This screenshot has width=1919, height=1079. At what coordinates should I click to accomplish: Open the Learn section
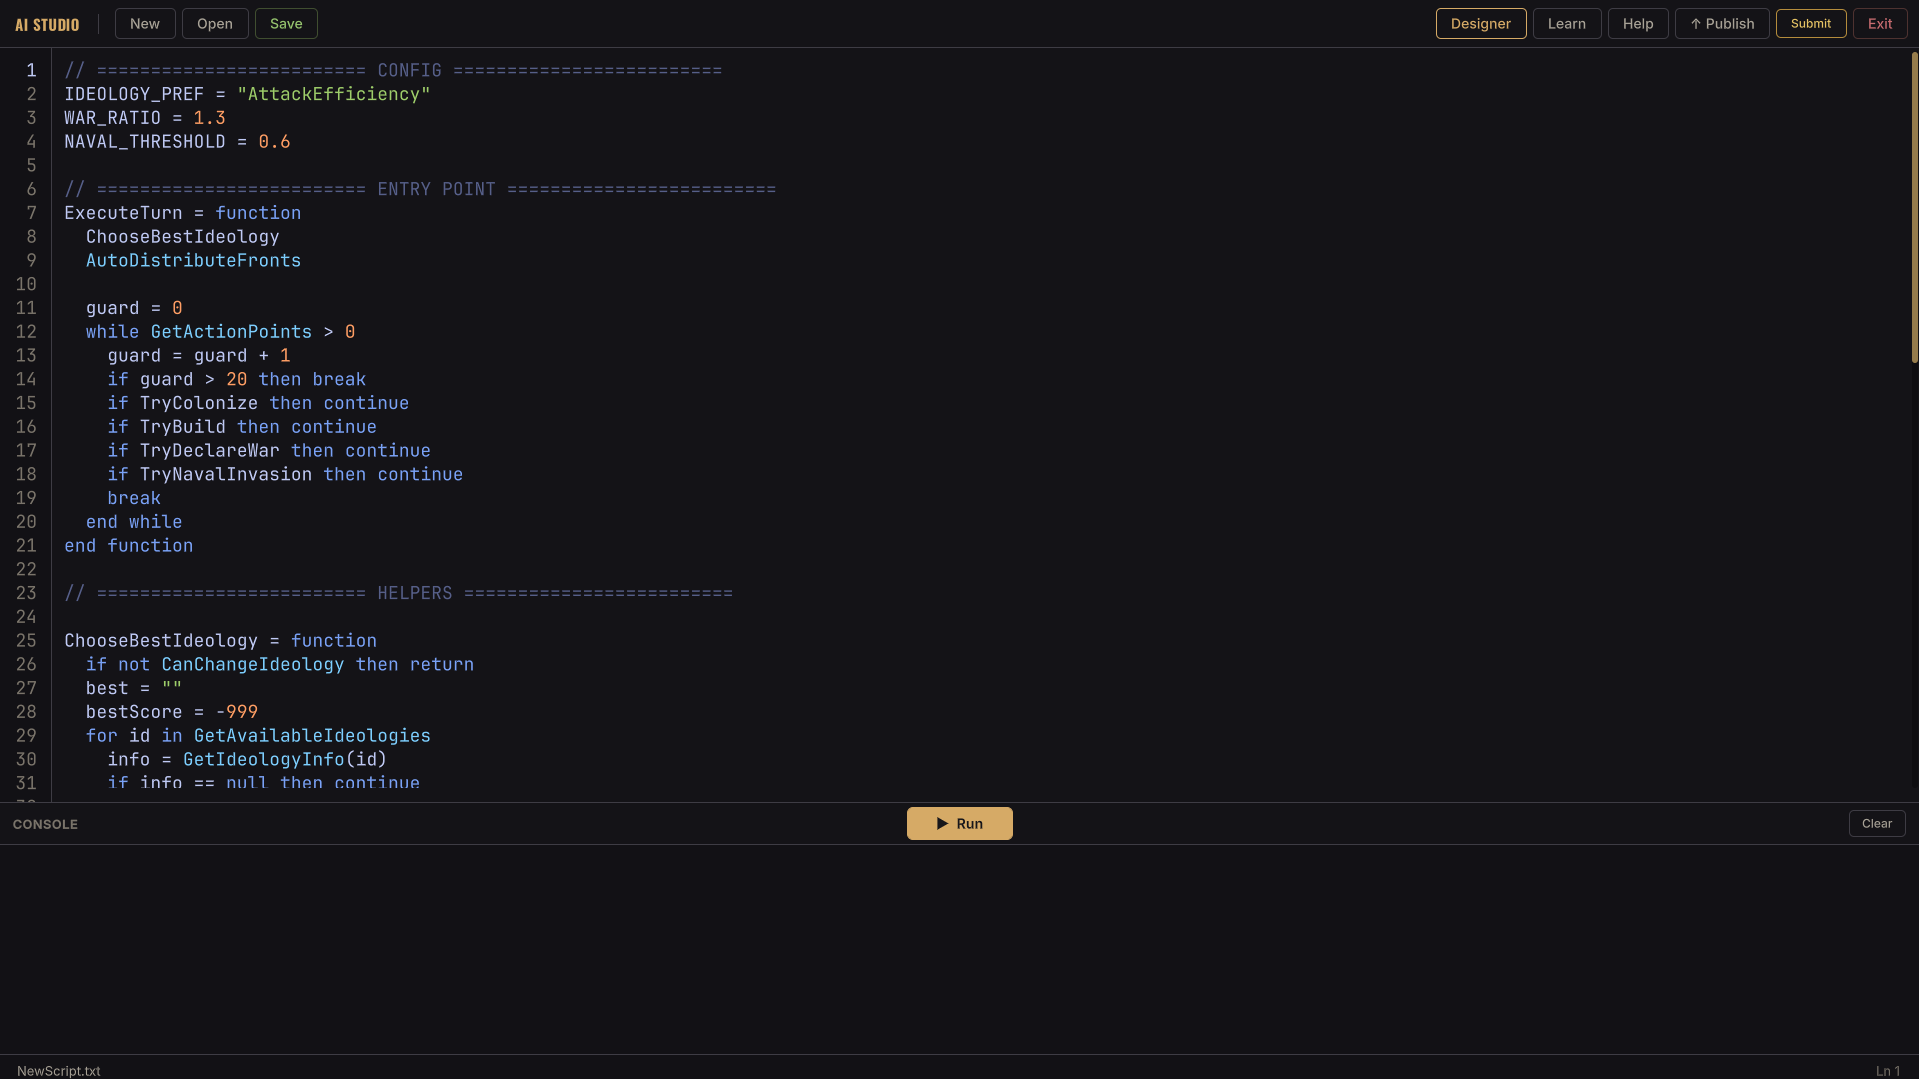click(x=1567, y=24)
